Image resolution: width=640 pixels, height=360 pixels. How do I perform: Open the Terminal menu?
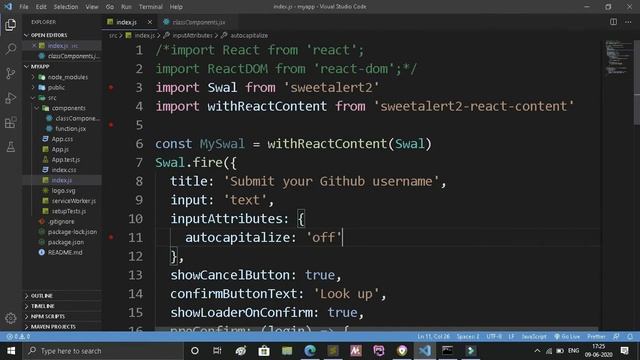151,7
